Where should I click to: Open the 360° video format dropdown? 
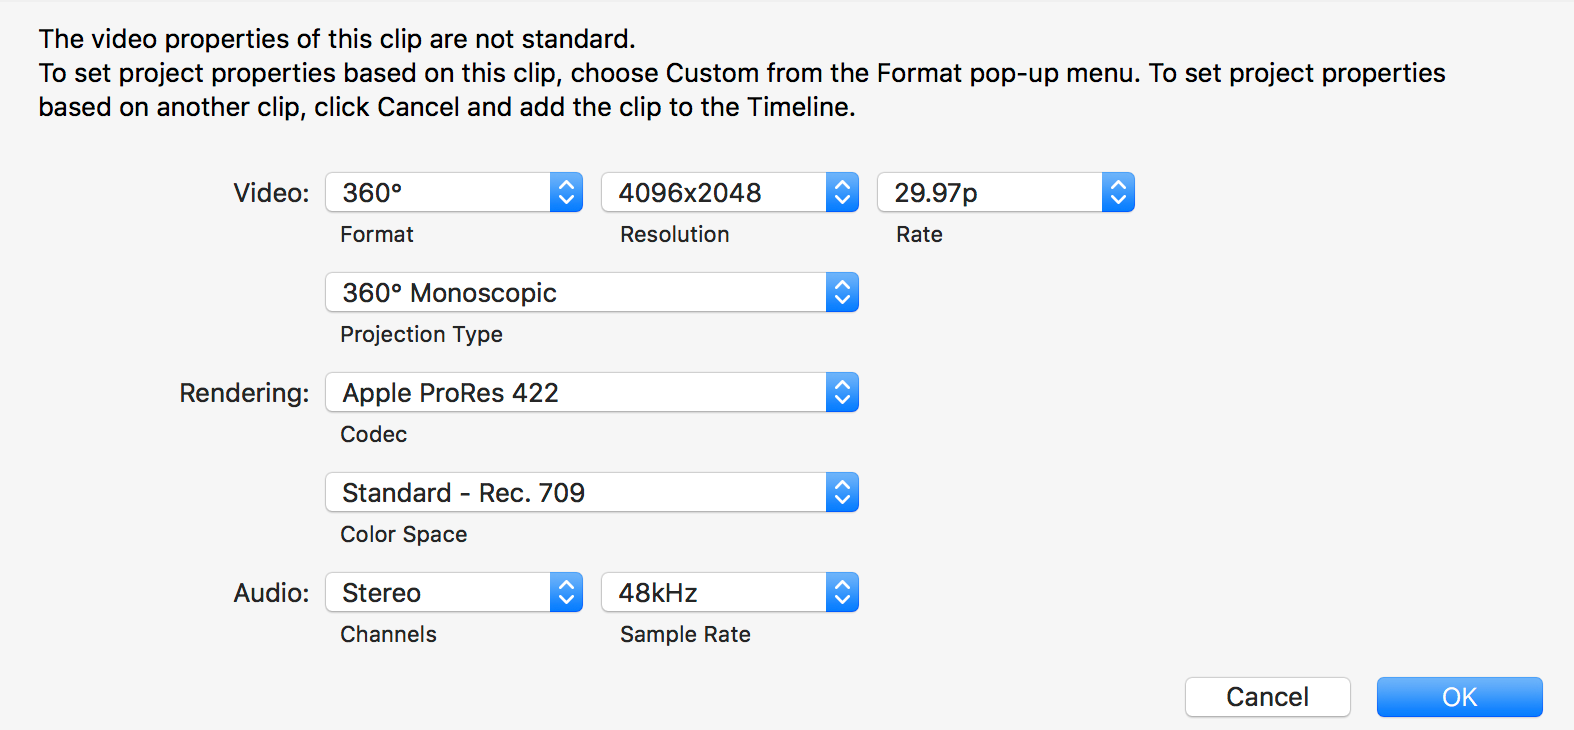454,192
